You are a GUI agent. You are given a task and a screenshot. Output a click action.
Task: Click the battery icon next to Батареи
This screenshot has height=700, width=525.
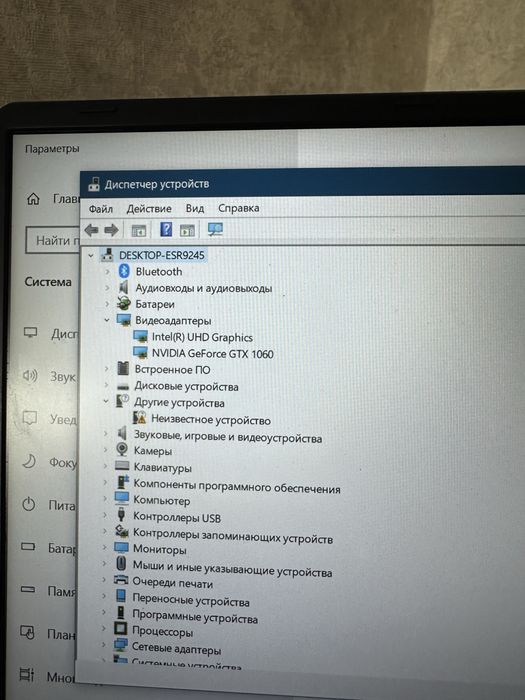point(123,304)
